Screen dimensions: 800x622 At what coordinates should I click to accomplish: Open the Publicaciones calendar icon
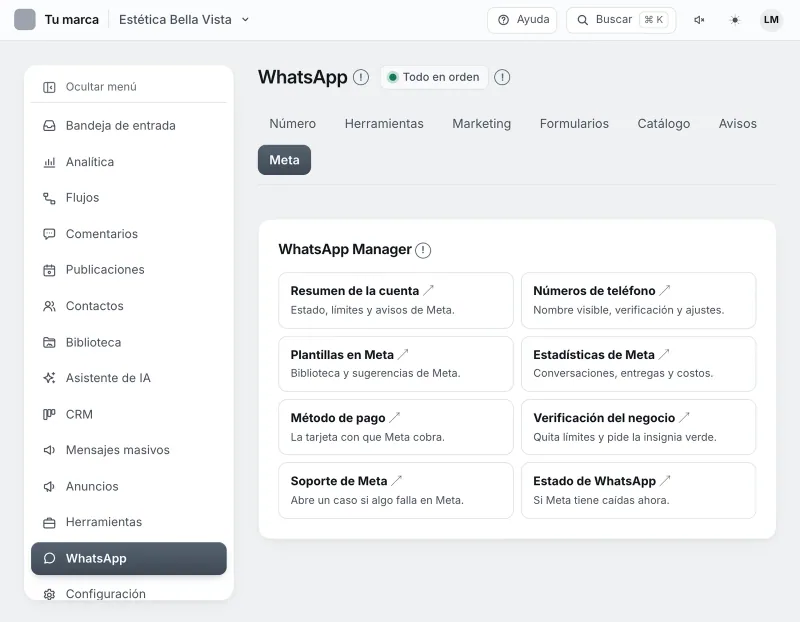[x=49, y=270]
